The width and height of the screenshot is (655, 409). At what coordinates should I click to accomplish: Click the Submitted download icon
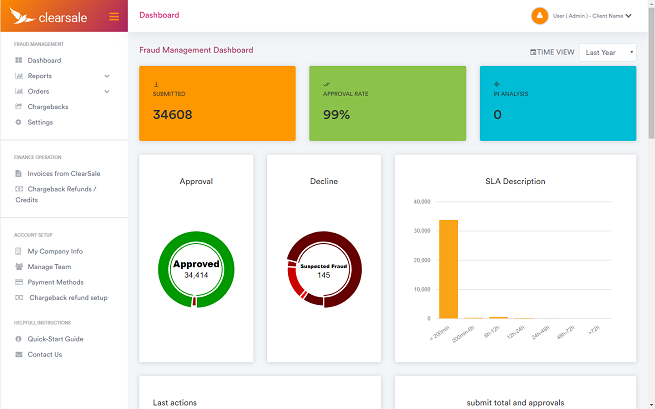tap(156, 84)
